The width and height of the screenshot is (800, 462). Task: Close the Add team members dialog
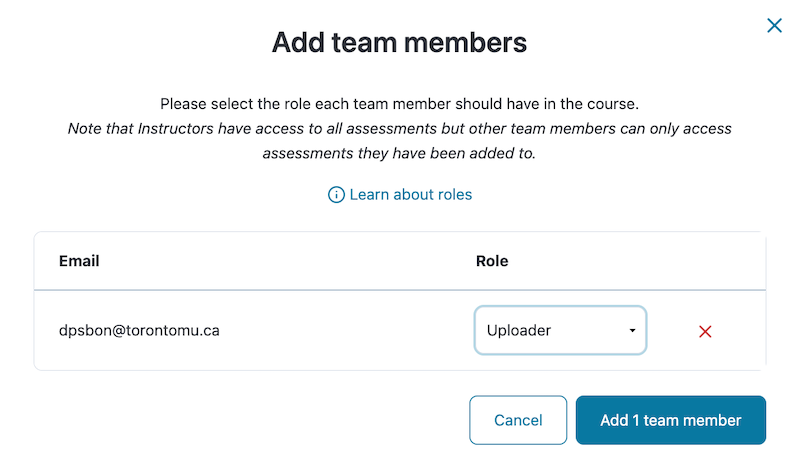[x=774, y=26]
